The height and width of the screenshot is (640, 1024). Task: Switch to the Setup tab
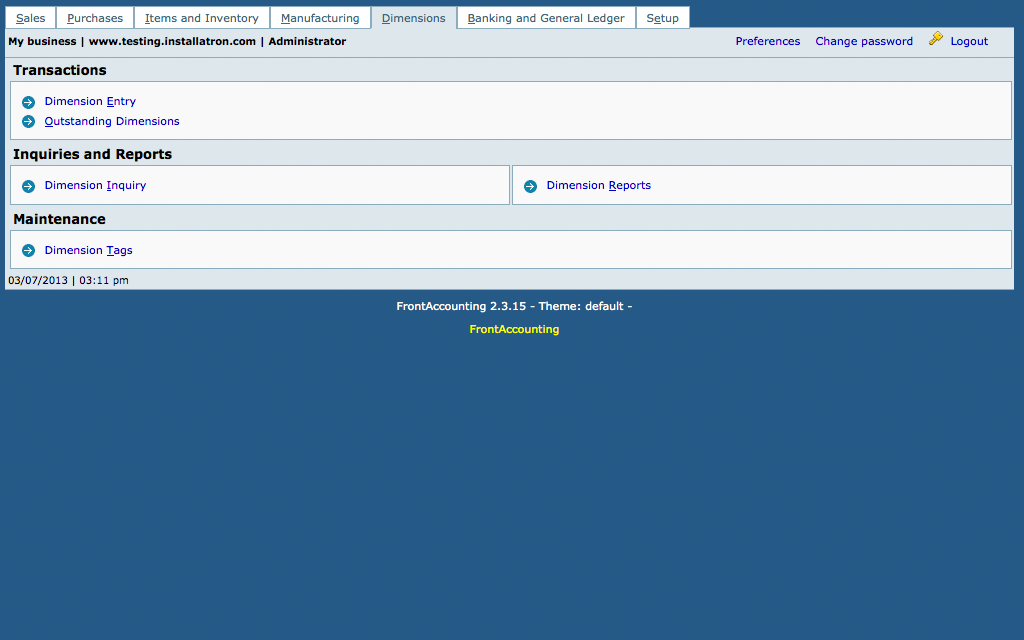pyautogui.click(x=662, y=18)
